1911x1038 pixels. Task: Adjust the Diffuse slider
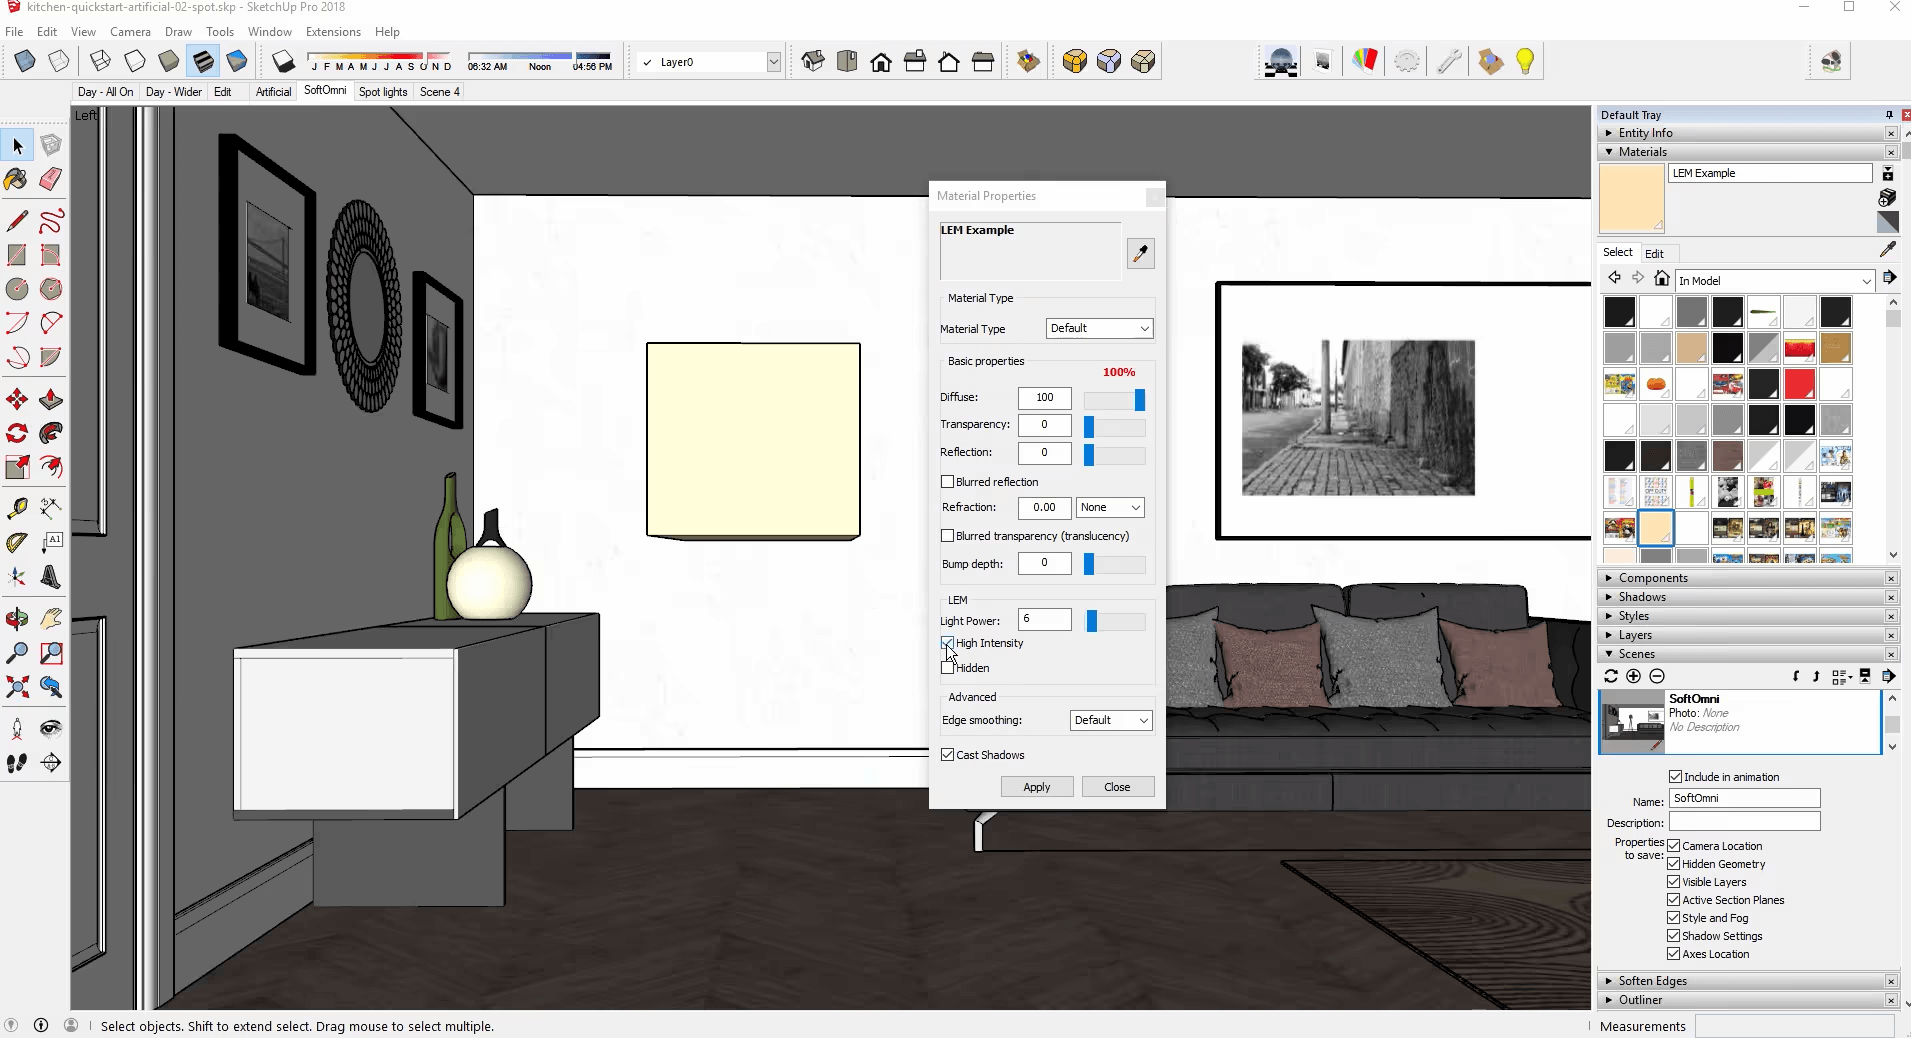1139,400
